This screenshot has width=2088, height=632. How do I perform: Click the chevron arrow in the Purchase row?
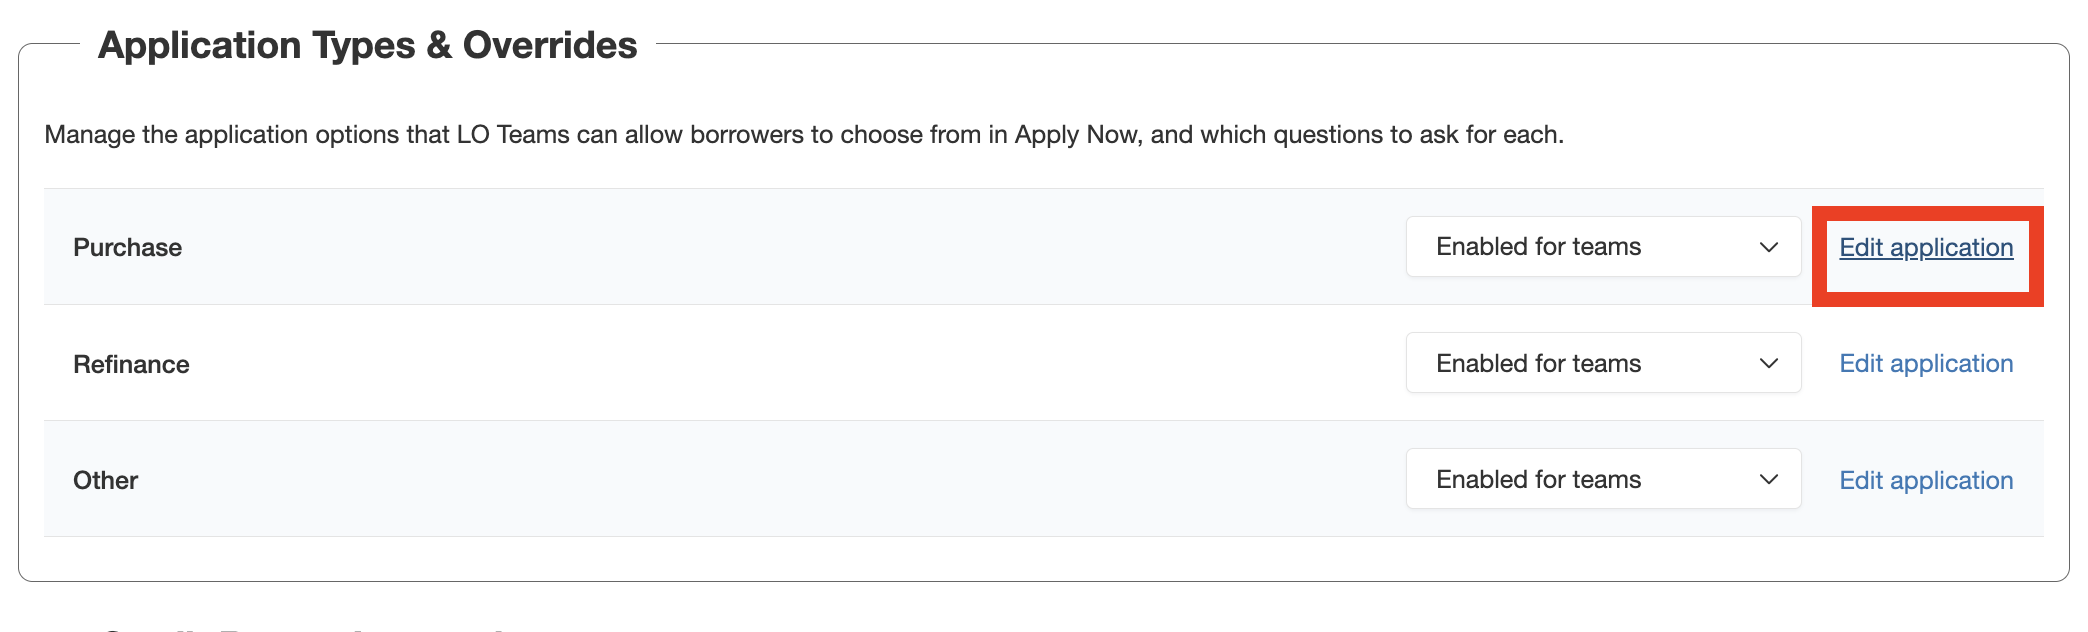click(1768, 247)
